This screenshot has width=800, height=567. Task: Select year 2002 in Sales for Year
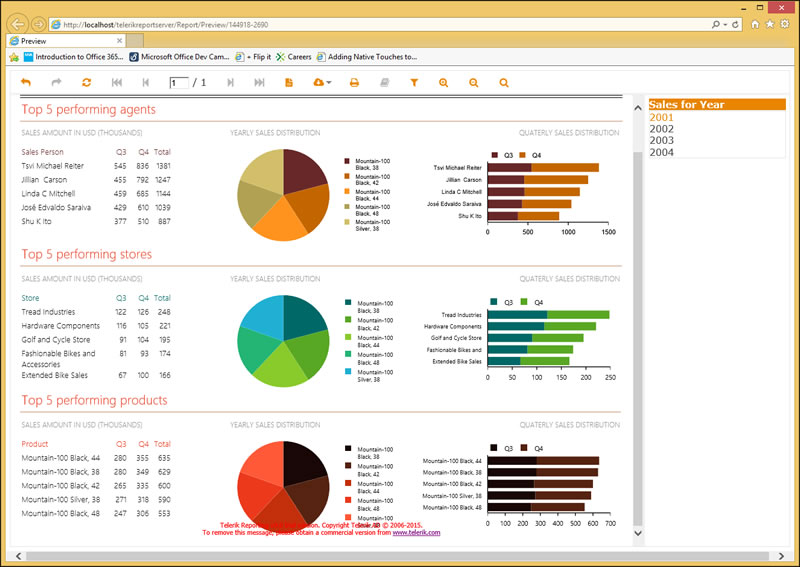(x=661, y=129)
